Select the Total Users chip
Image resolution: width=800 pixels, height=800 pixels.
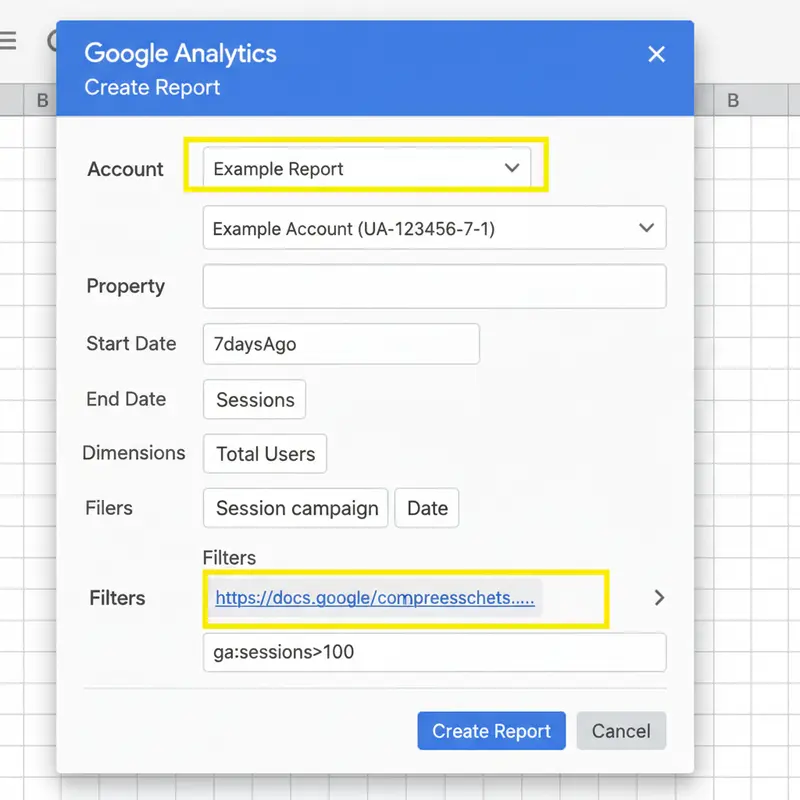click(265, 454)
